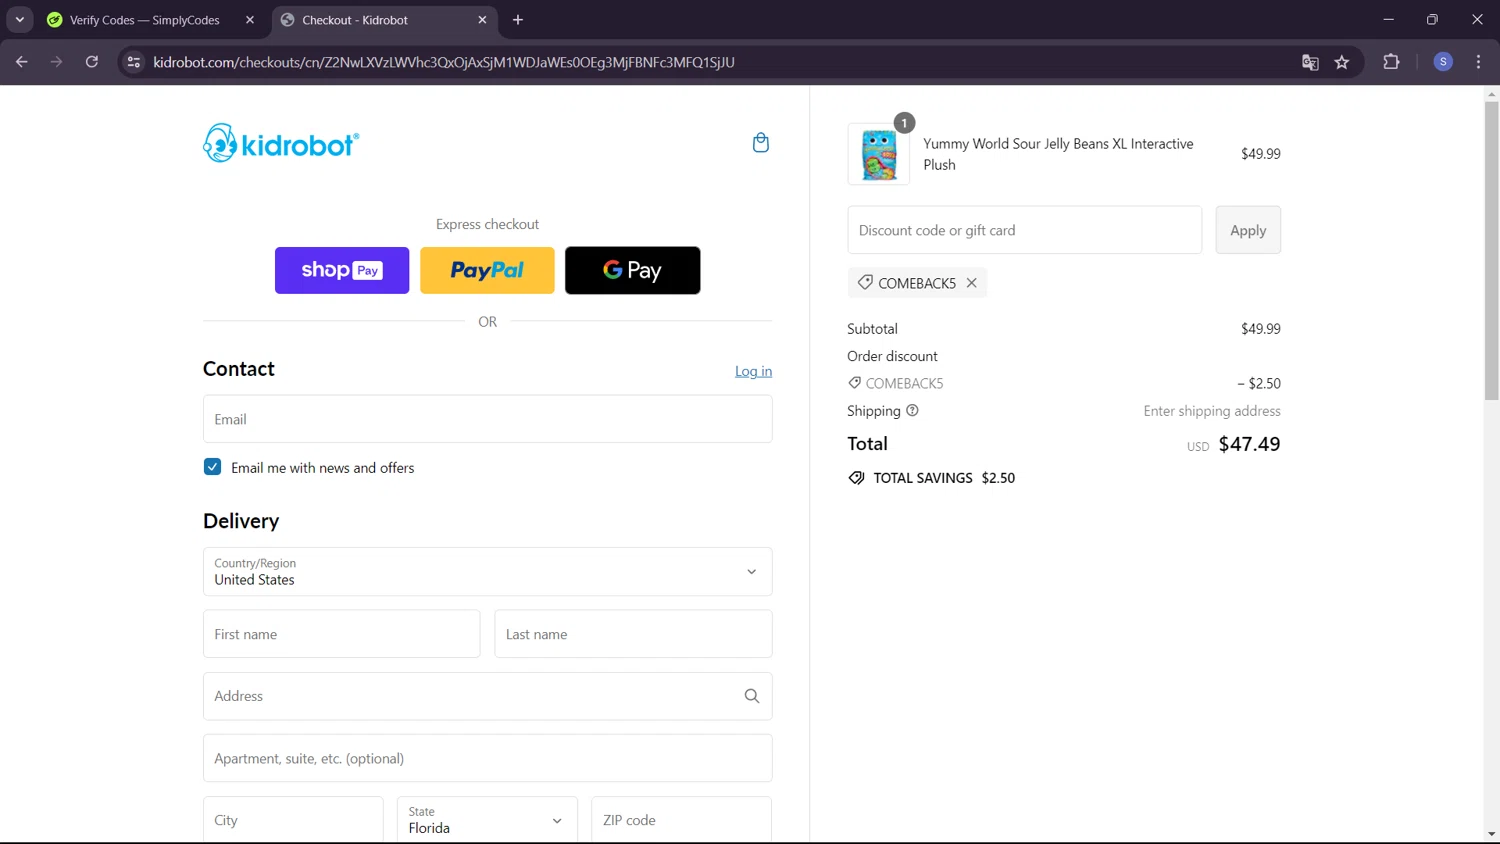
Task: Uncheck Email me with news and offers
Action: click(212, 467)
